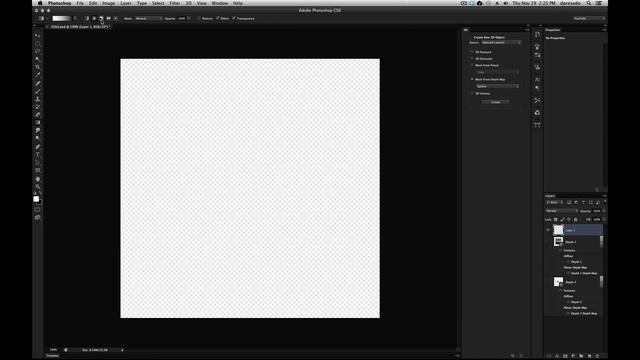This screenshot has width=640, height=360.
Task: Select the Mesh From Depth Map option
Action: click(472, 79)
